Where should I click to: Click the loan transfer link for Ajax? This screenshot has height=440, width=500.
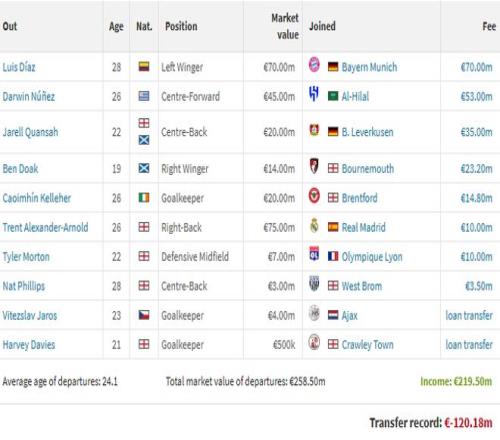(469, 315)
